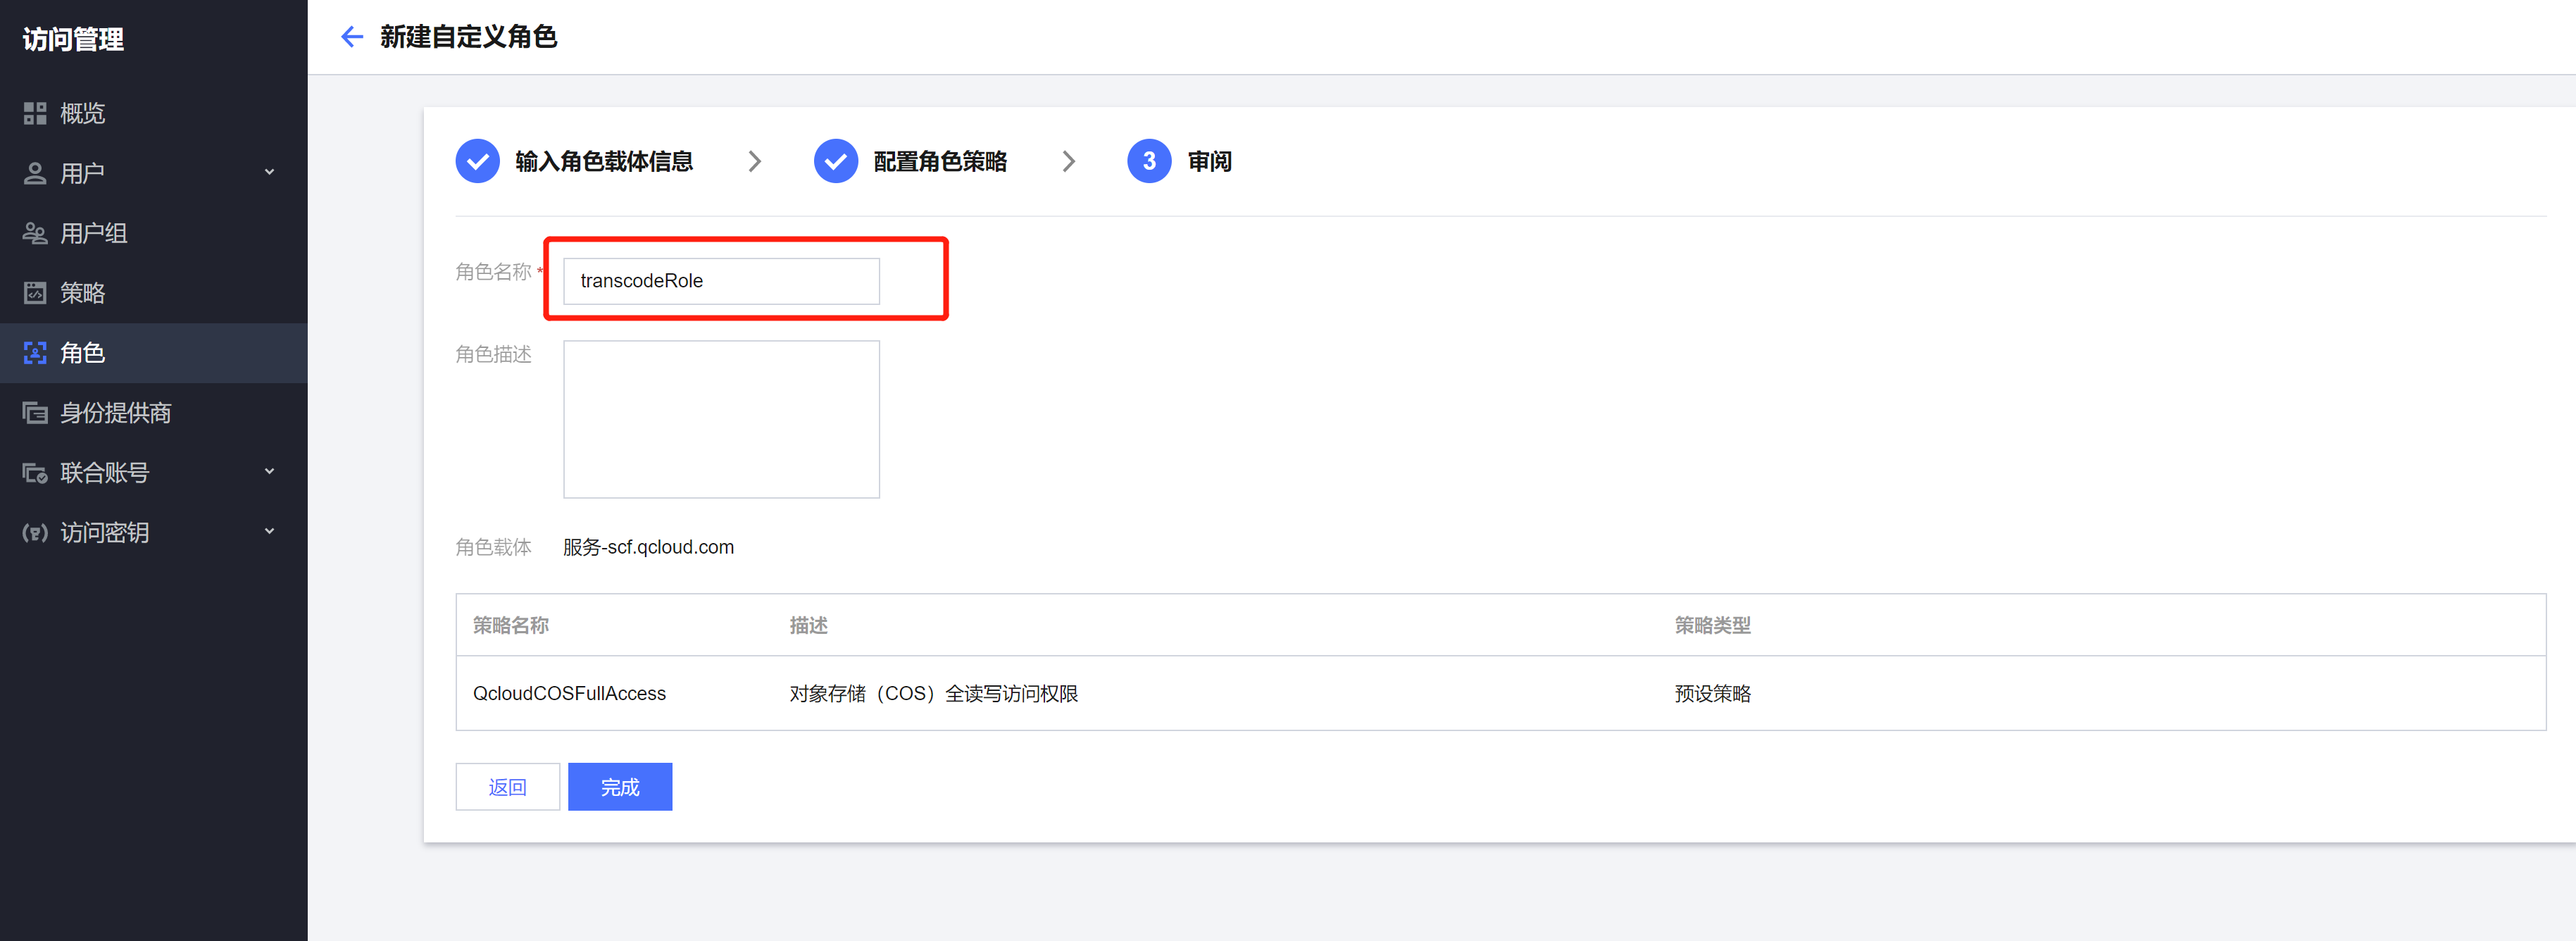Click the 角色 role icon
Viewport: 2576px width, 941px height.
35,353
